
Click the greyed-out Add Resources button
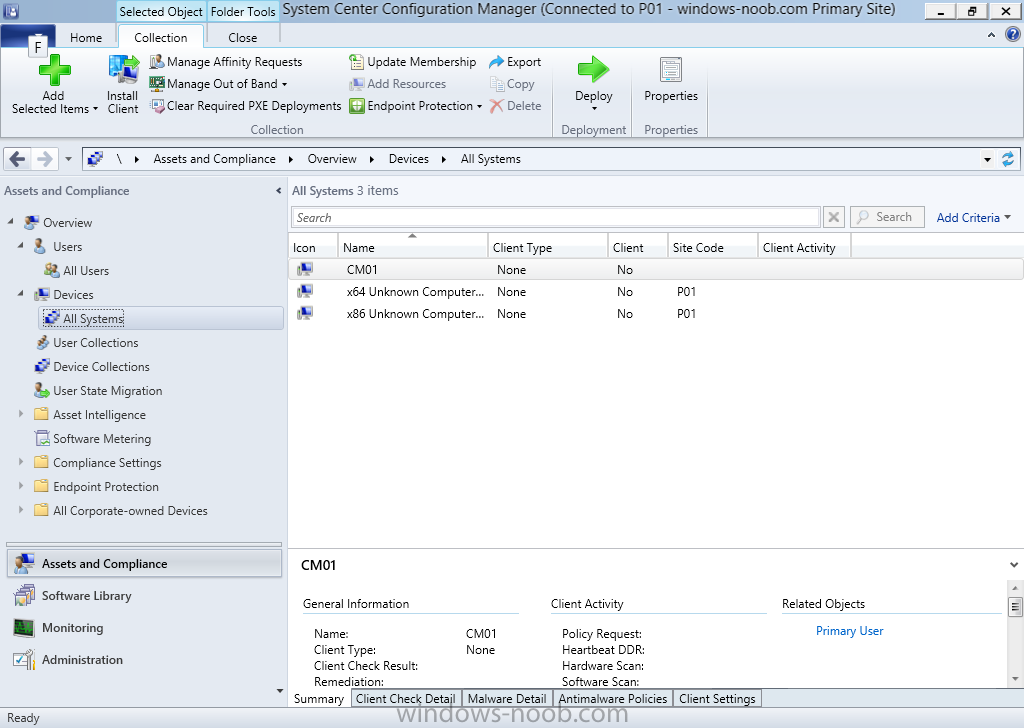398,84
